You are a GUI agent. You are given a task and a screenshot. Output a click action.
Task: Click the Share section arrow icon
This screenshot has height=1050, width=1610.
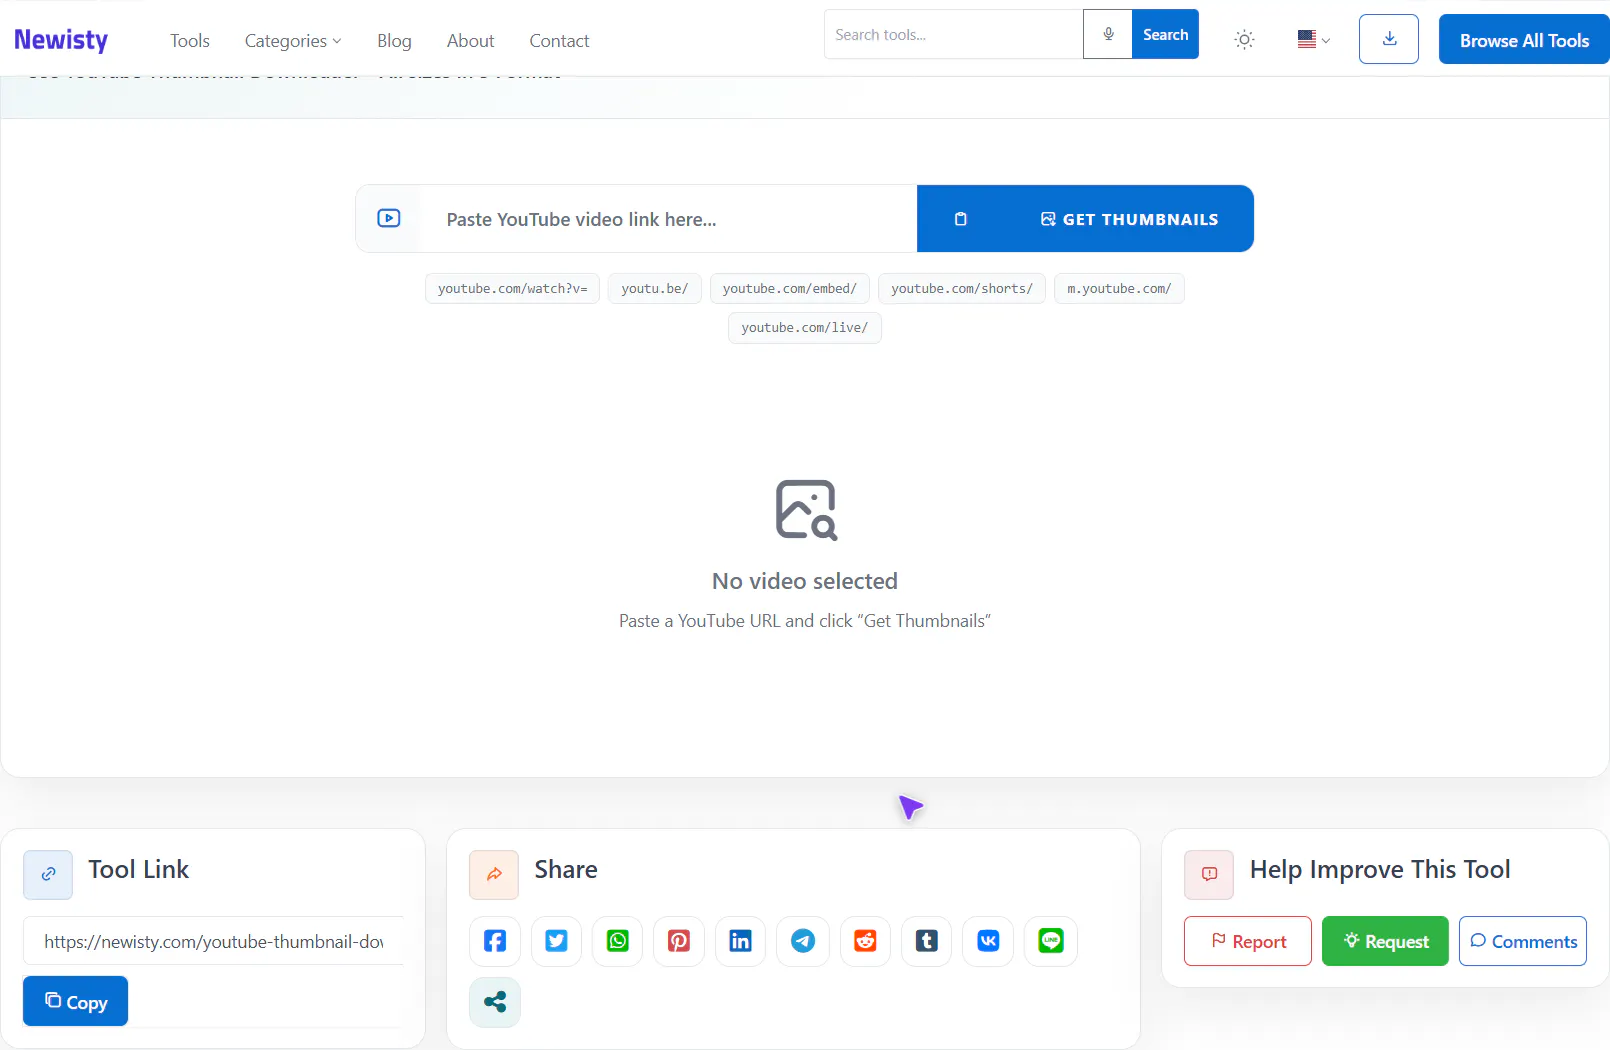click(x=494, y=875)
